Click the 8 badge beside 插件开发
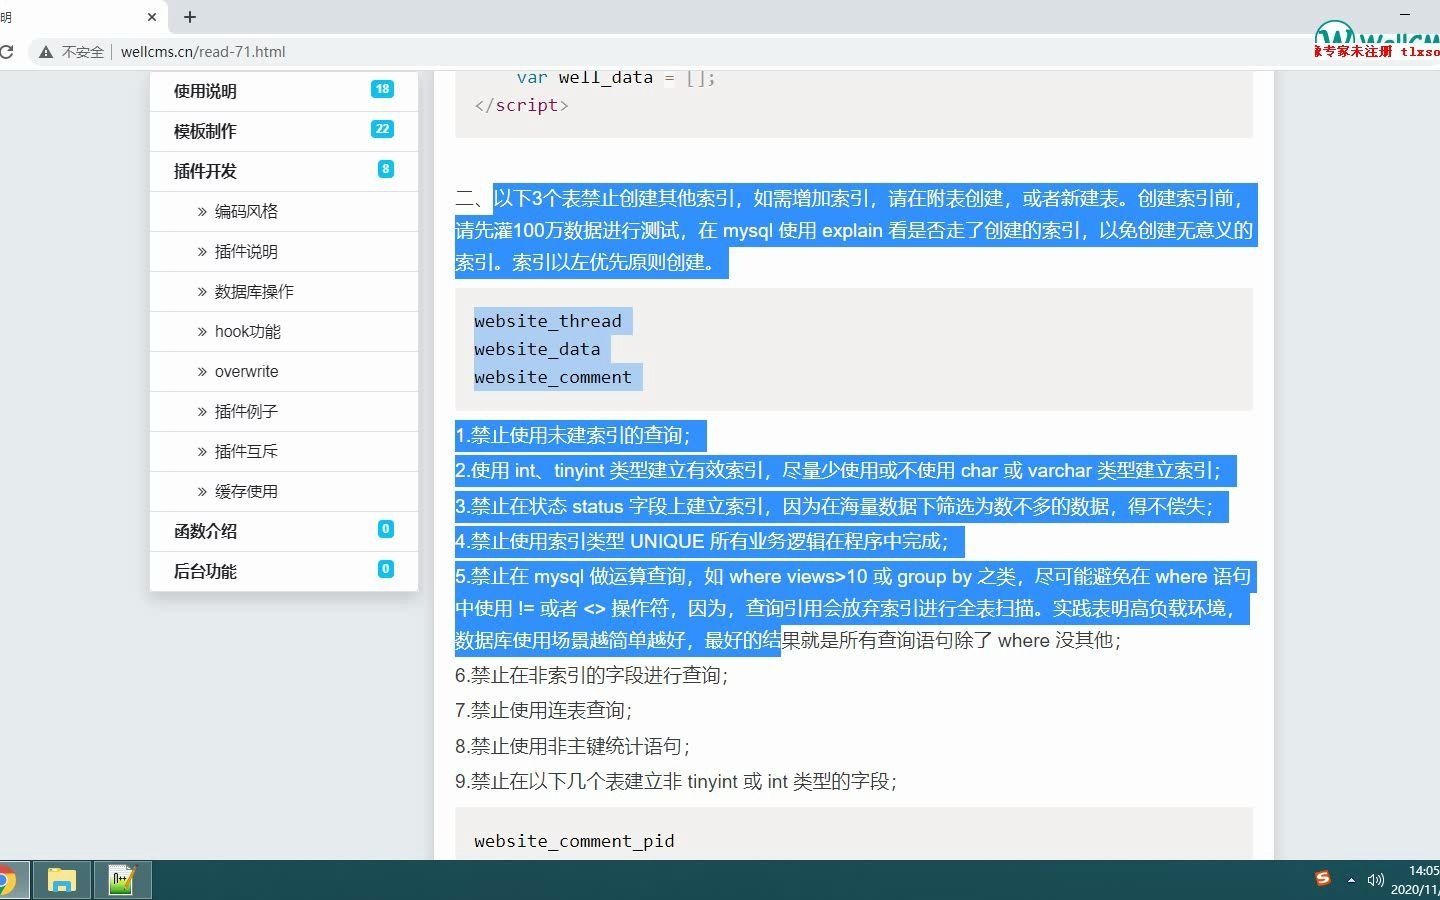1440x900 pixels. [386, 169]
